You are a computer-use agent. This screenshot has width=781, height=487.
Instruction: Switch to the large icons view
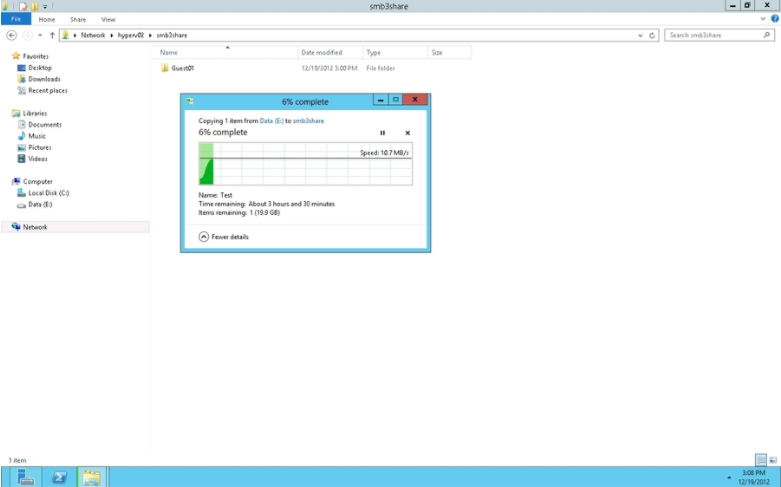773,460
